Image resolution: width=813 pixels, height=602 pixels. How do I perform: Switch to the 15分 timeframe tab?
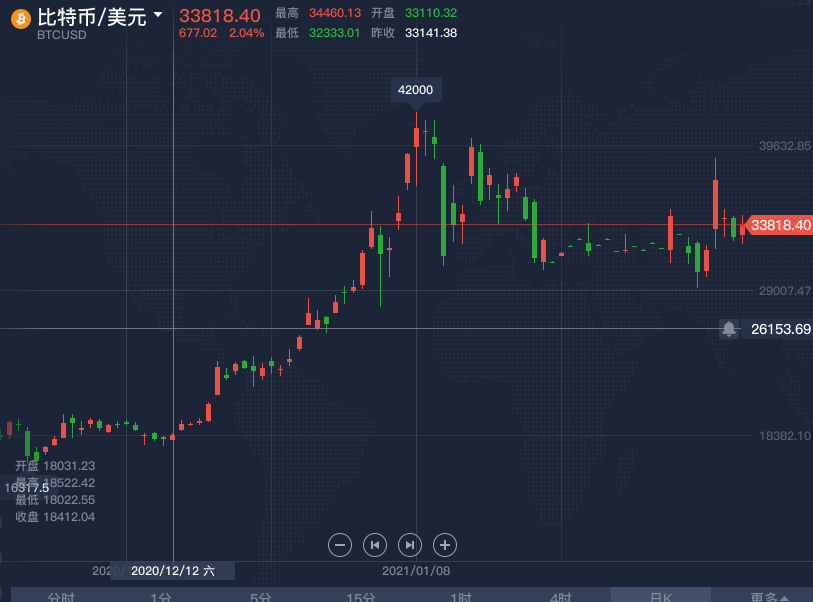[361, 597]
